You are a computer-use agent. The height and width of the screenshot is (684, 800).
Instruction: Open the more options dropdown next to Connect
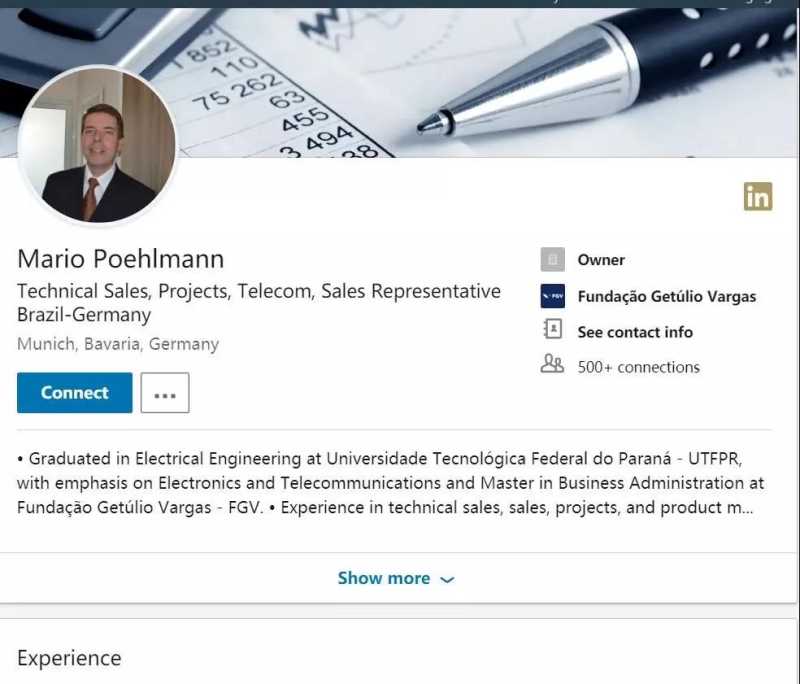coord(165,392)
